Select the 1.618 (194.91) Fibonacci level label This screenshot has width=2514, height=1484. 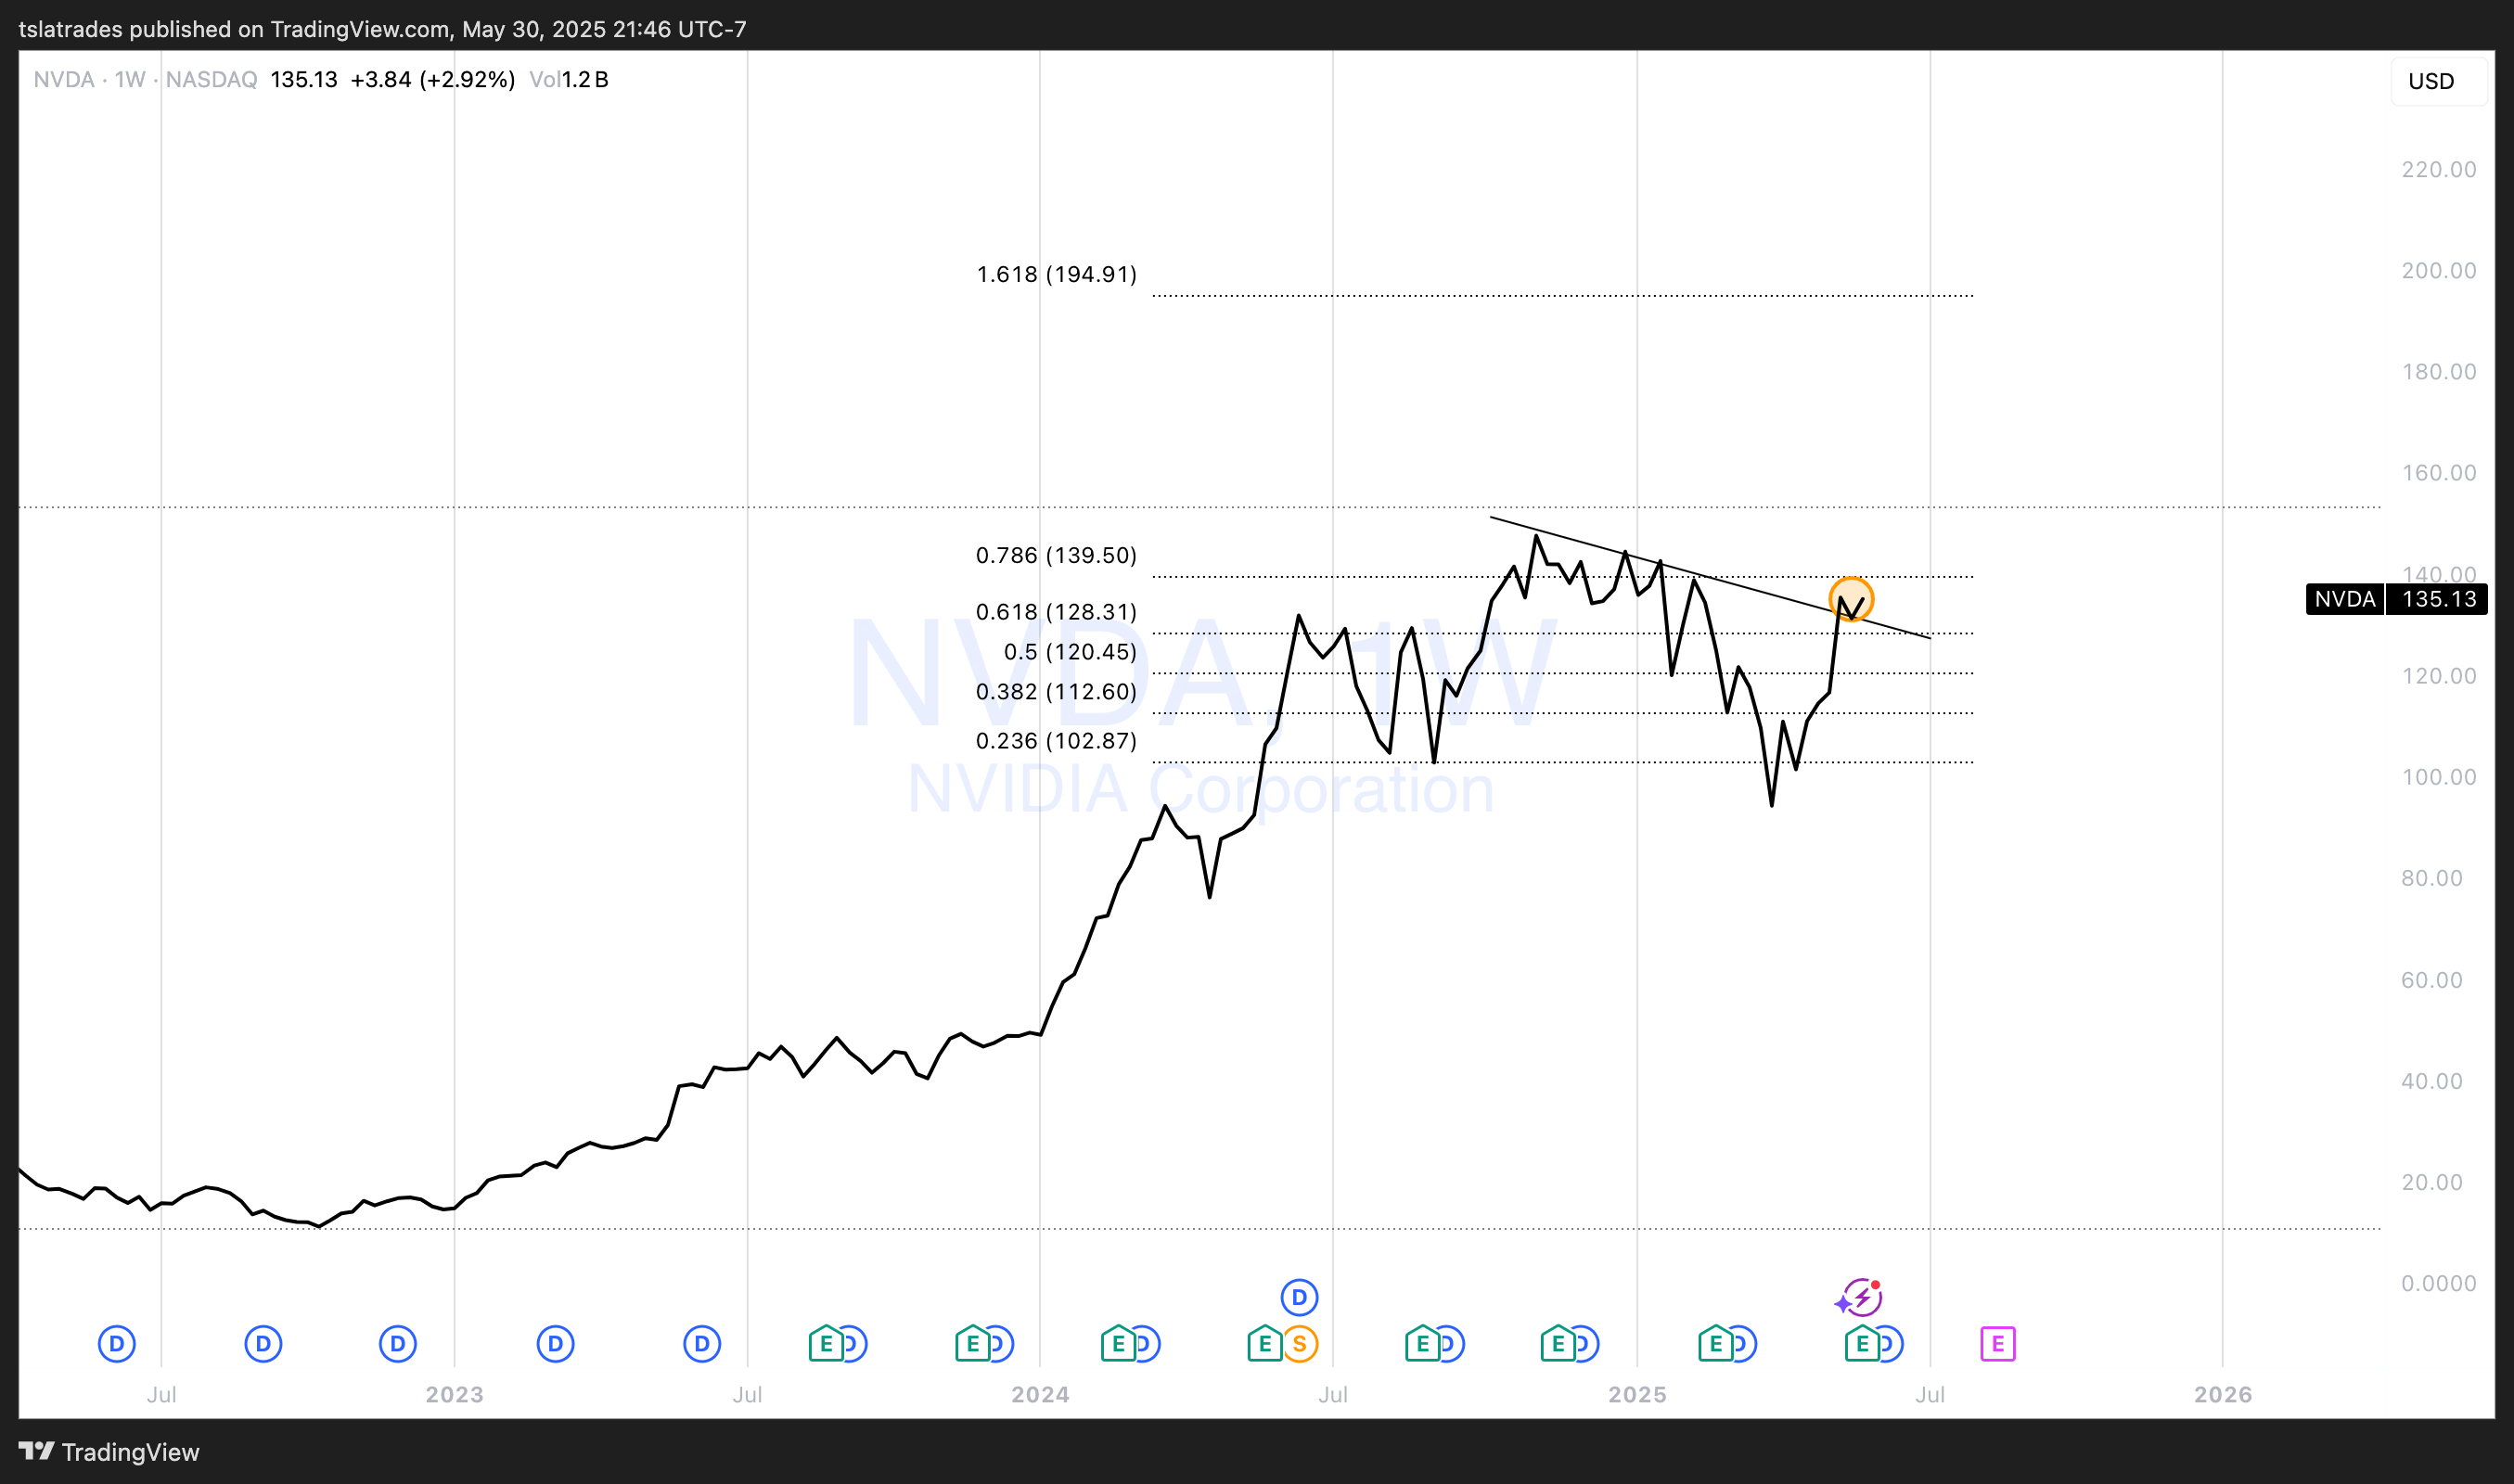1056,274
